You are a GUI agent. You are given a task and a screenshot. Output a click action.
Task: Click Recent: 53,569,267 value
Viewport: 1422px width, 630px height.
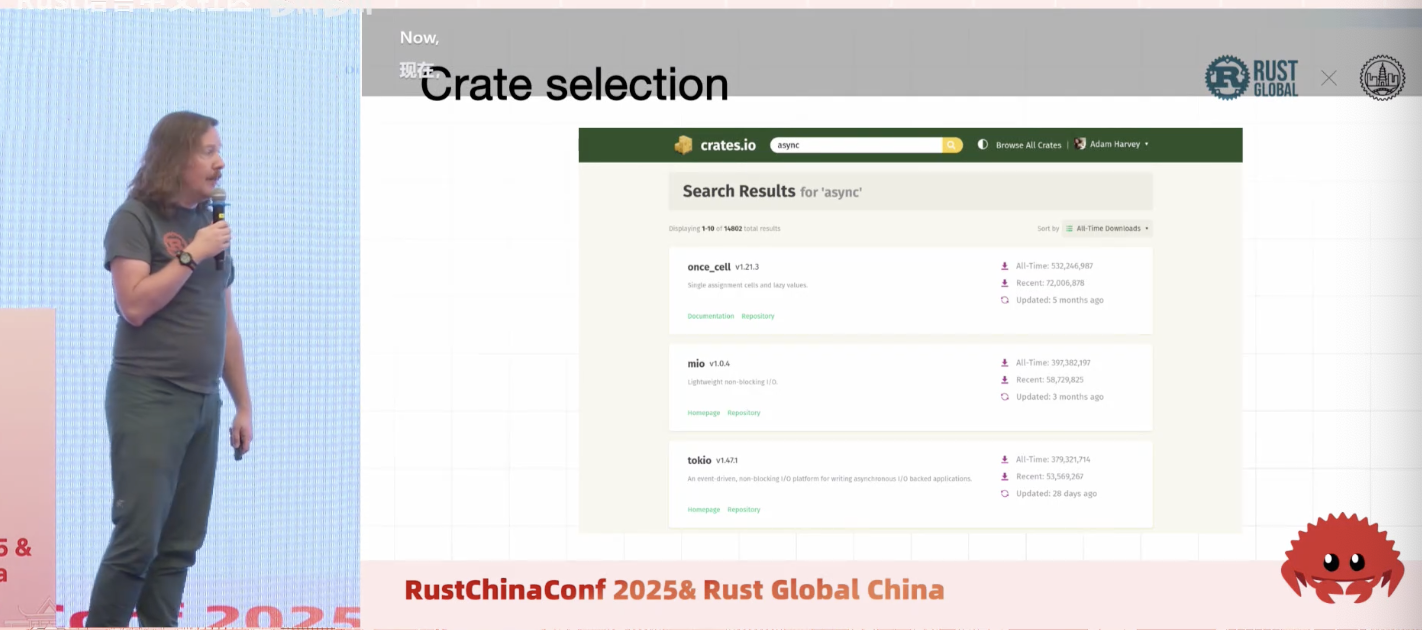pos(1050,477)
